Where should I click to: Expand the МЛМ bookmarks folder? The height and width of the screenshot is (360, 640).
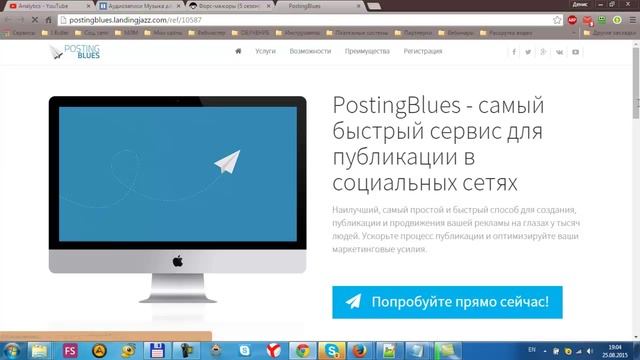127,33
